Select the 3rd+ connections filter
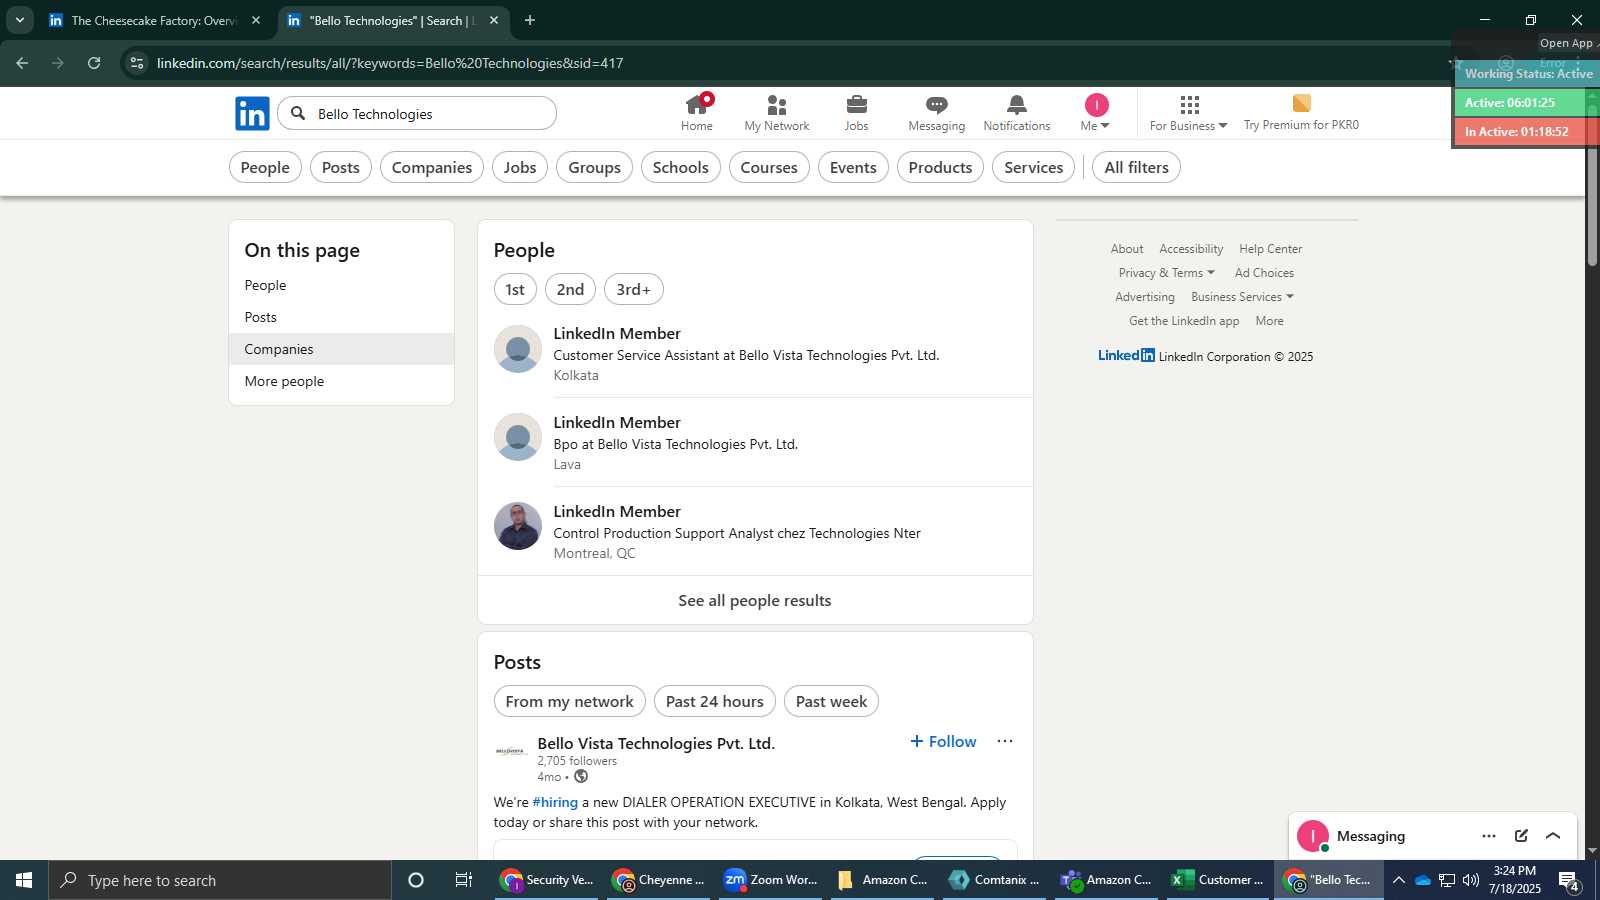Viewport: 1600px width, 900px height. tap(633, 290)
